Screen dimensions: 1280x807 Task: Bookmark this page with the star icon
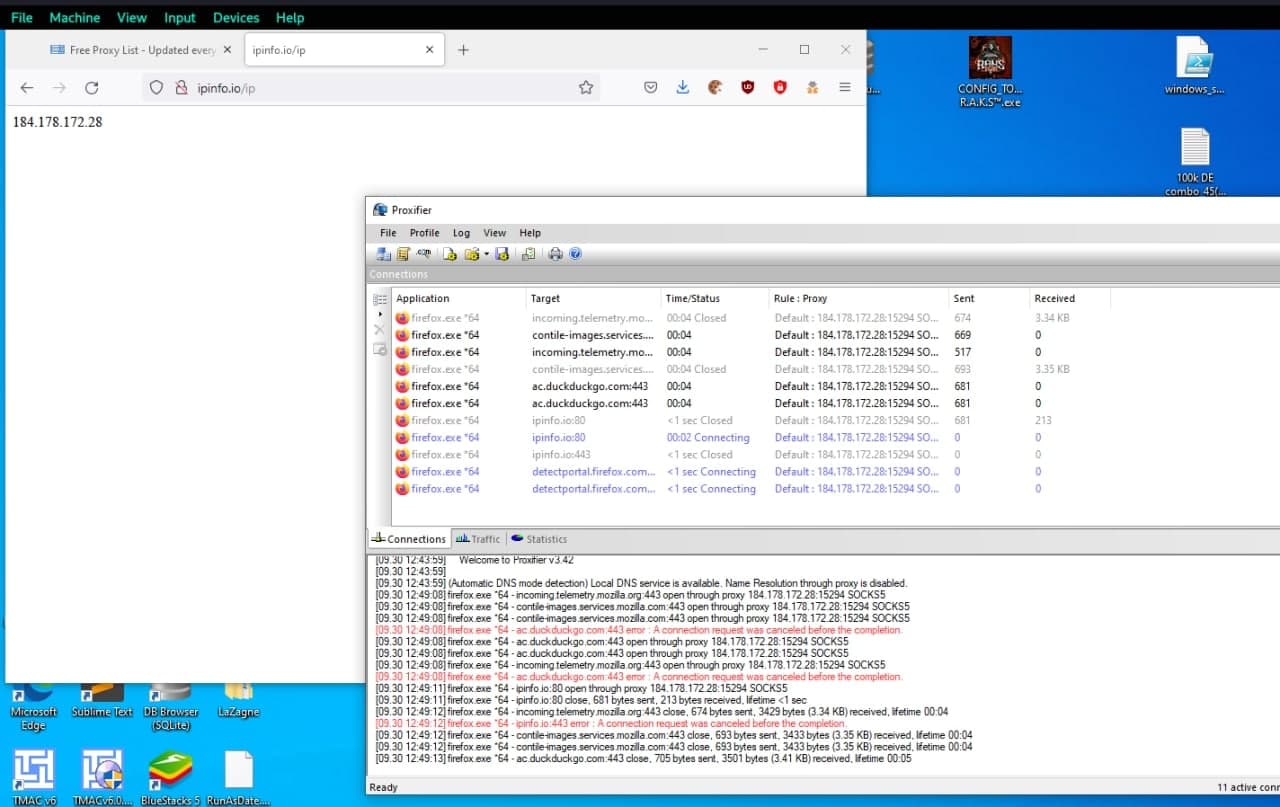click(586, 88)
